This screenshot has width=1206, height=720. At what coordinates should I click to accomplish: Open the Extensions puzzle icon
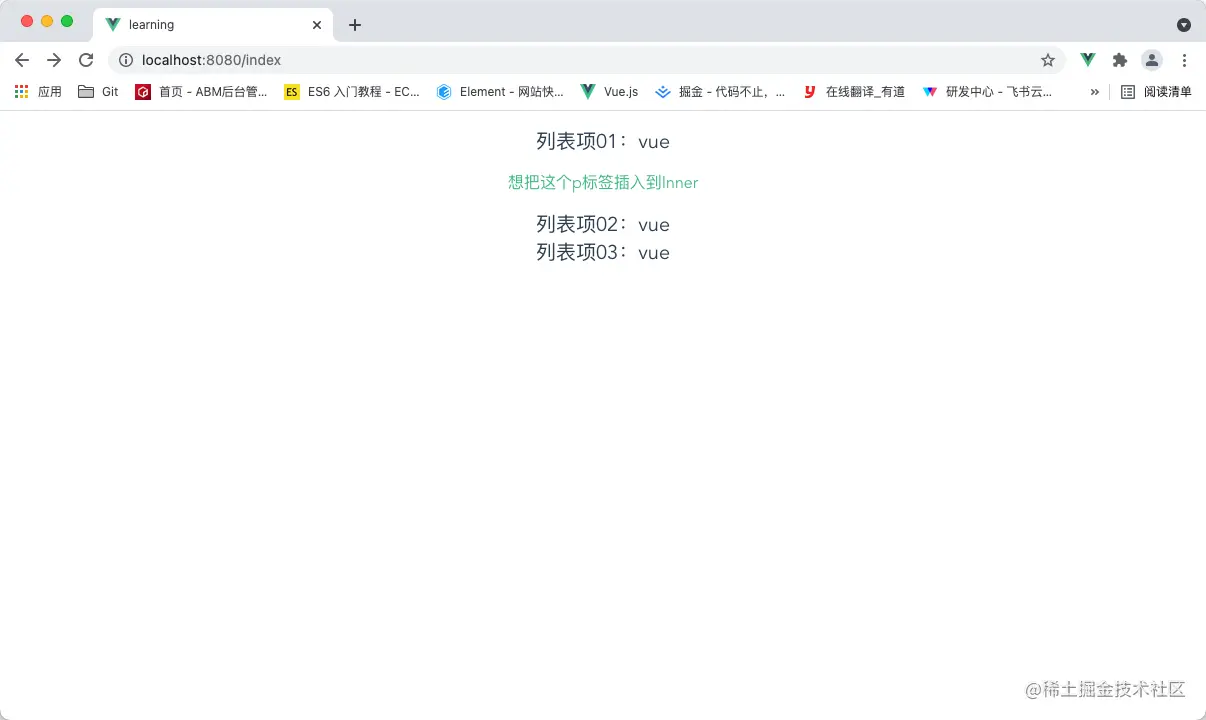[x=1120, y=60]
